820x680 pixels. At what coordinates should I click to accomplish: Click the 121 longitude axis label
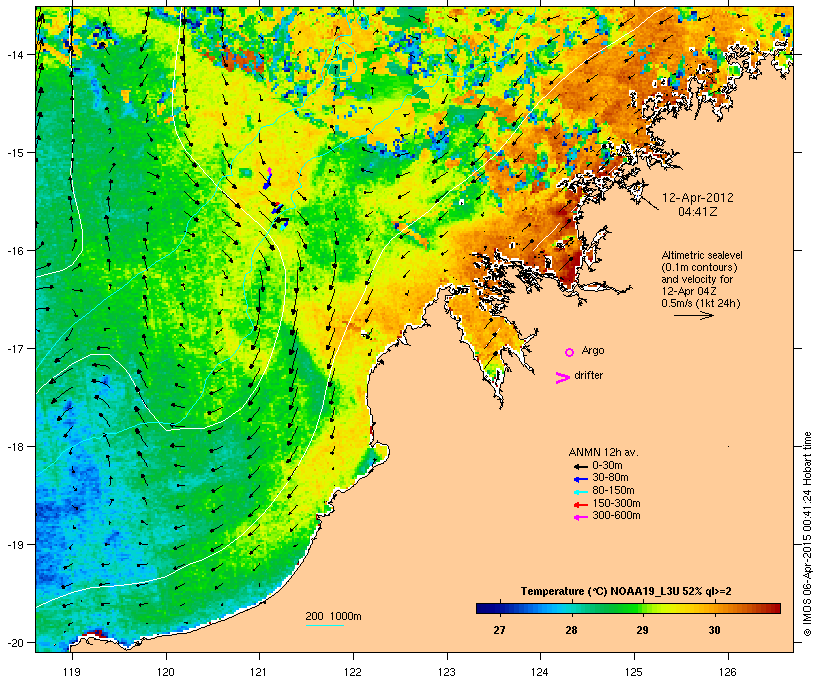pyautogui.click(x=259, y=672)
